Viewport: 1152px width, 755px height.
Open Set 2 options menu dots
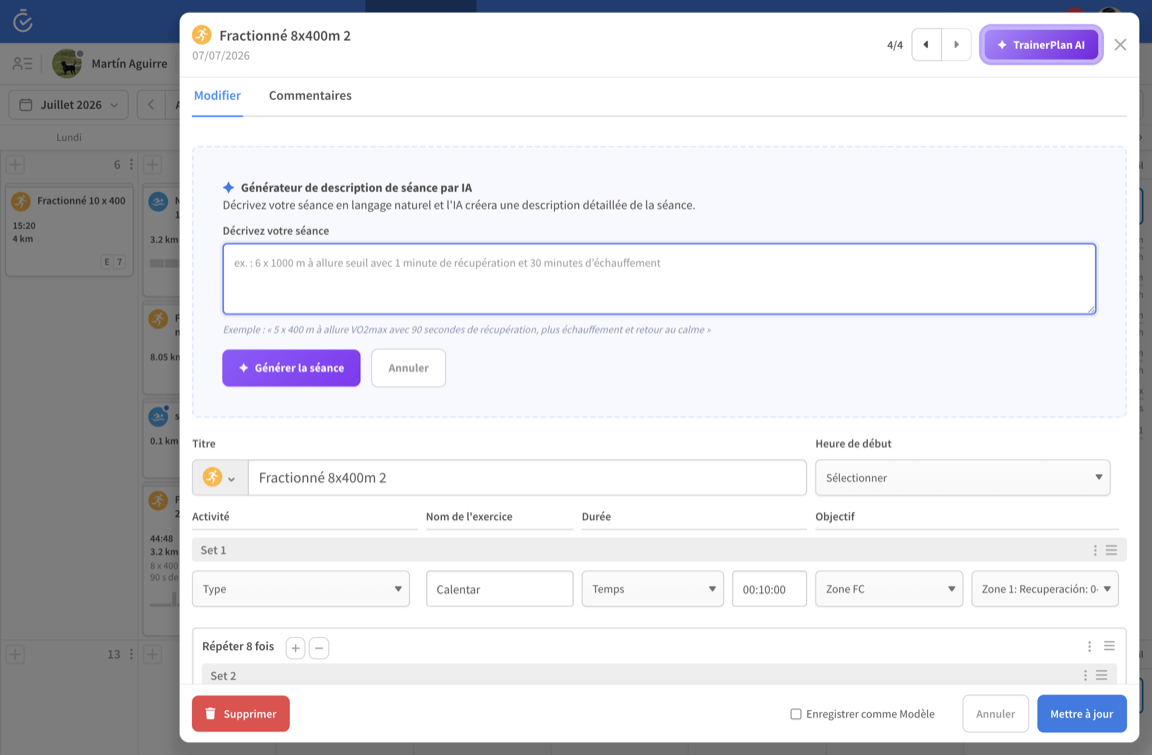click(x=1084, y=676)
